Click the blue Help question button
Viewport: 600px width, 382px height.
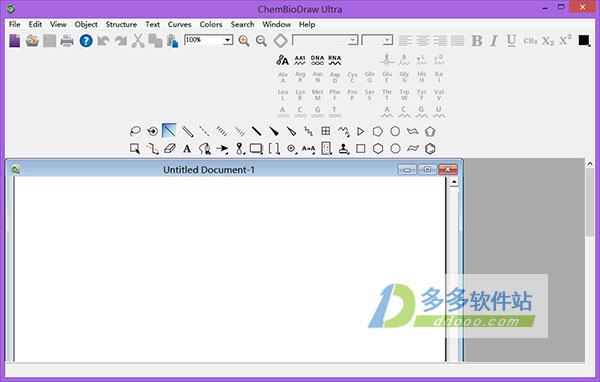click(x=86, y=41)
